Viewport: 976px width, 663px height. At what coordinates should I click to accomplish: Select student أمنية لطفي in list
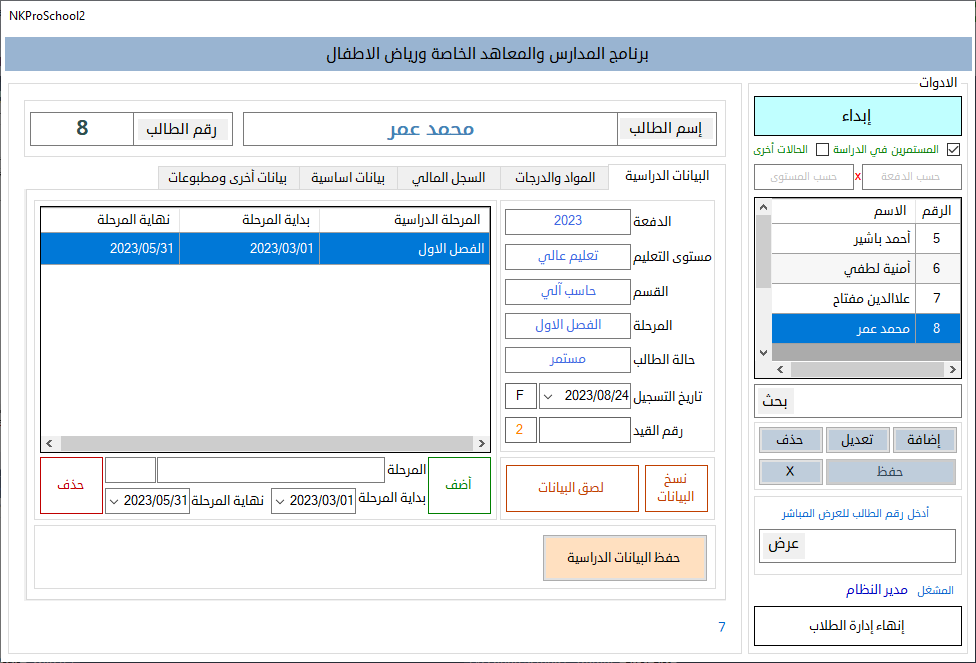coord(866,268)
